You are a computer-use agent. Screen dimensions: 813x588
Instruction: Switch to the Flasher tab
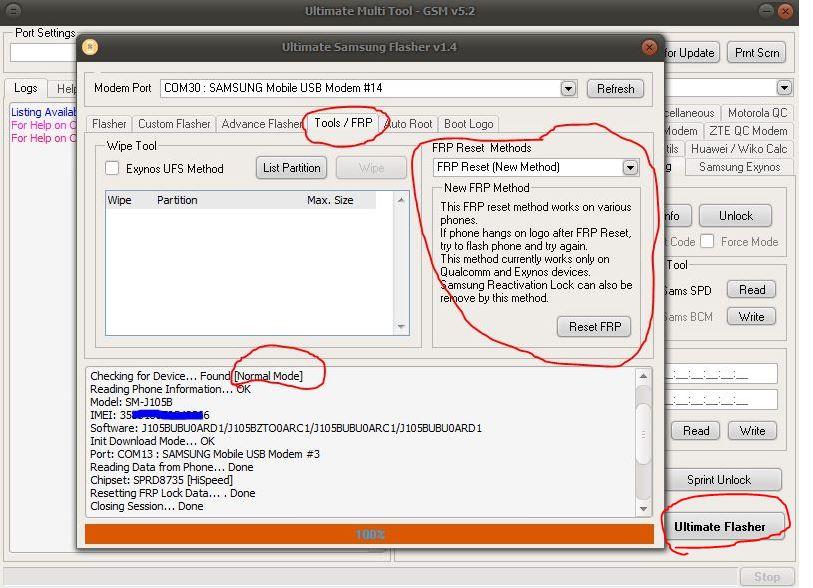coord(109,124)
